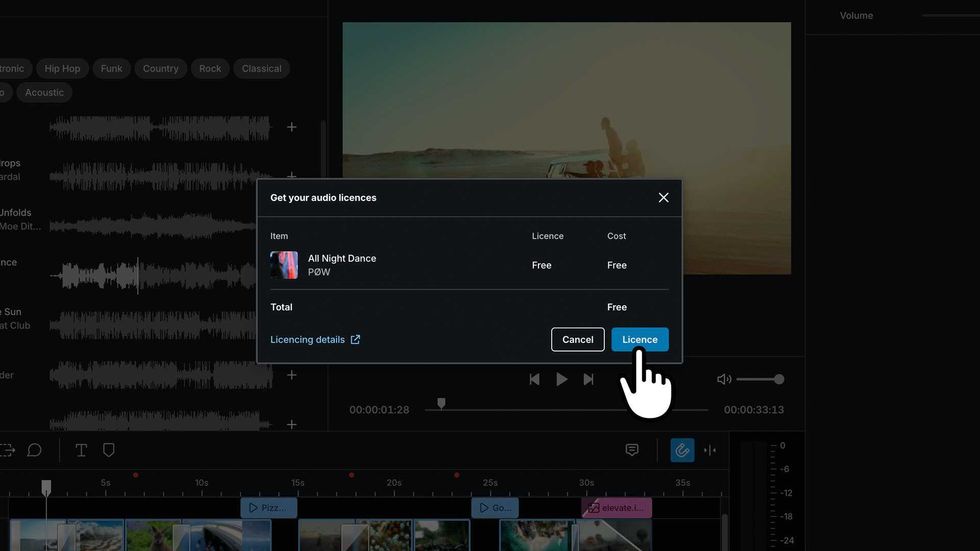Close the Get your audio licences dialog

tap(663, 198)
